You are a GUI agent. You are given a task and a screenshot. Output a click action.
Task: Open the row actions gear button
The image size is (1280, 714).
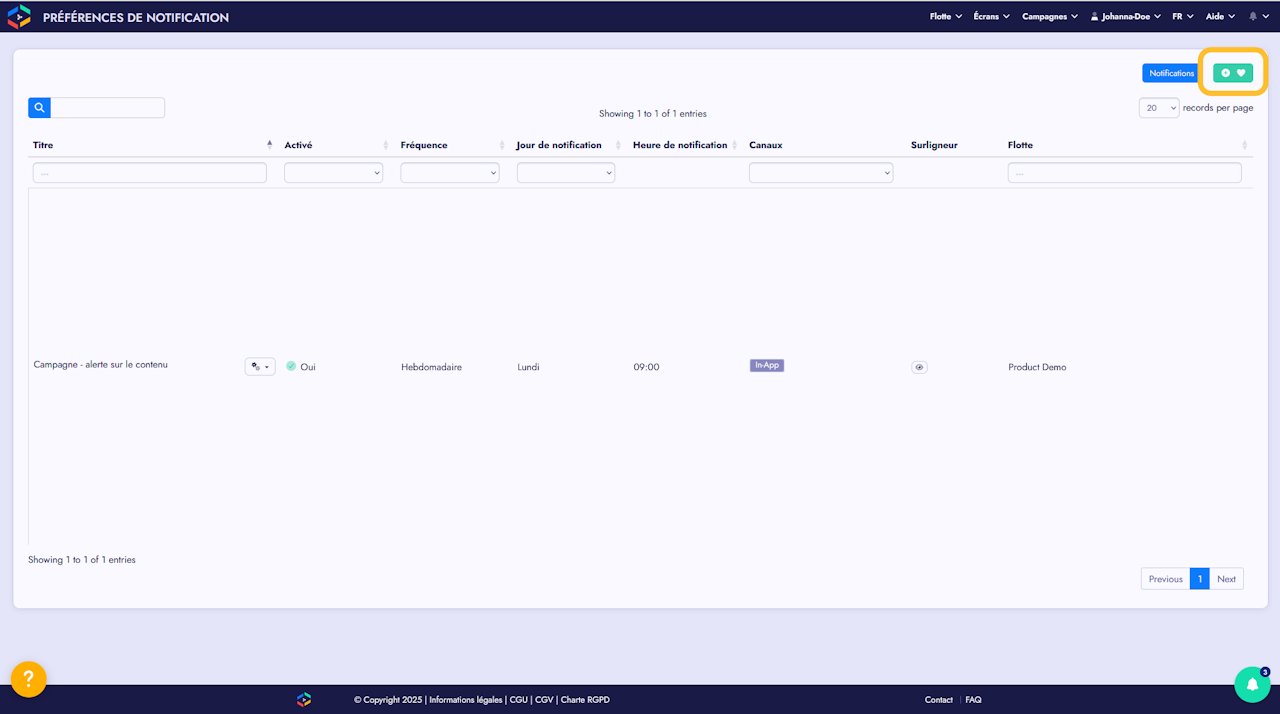pyautogui.click(x=260, y=367)
